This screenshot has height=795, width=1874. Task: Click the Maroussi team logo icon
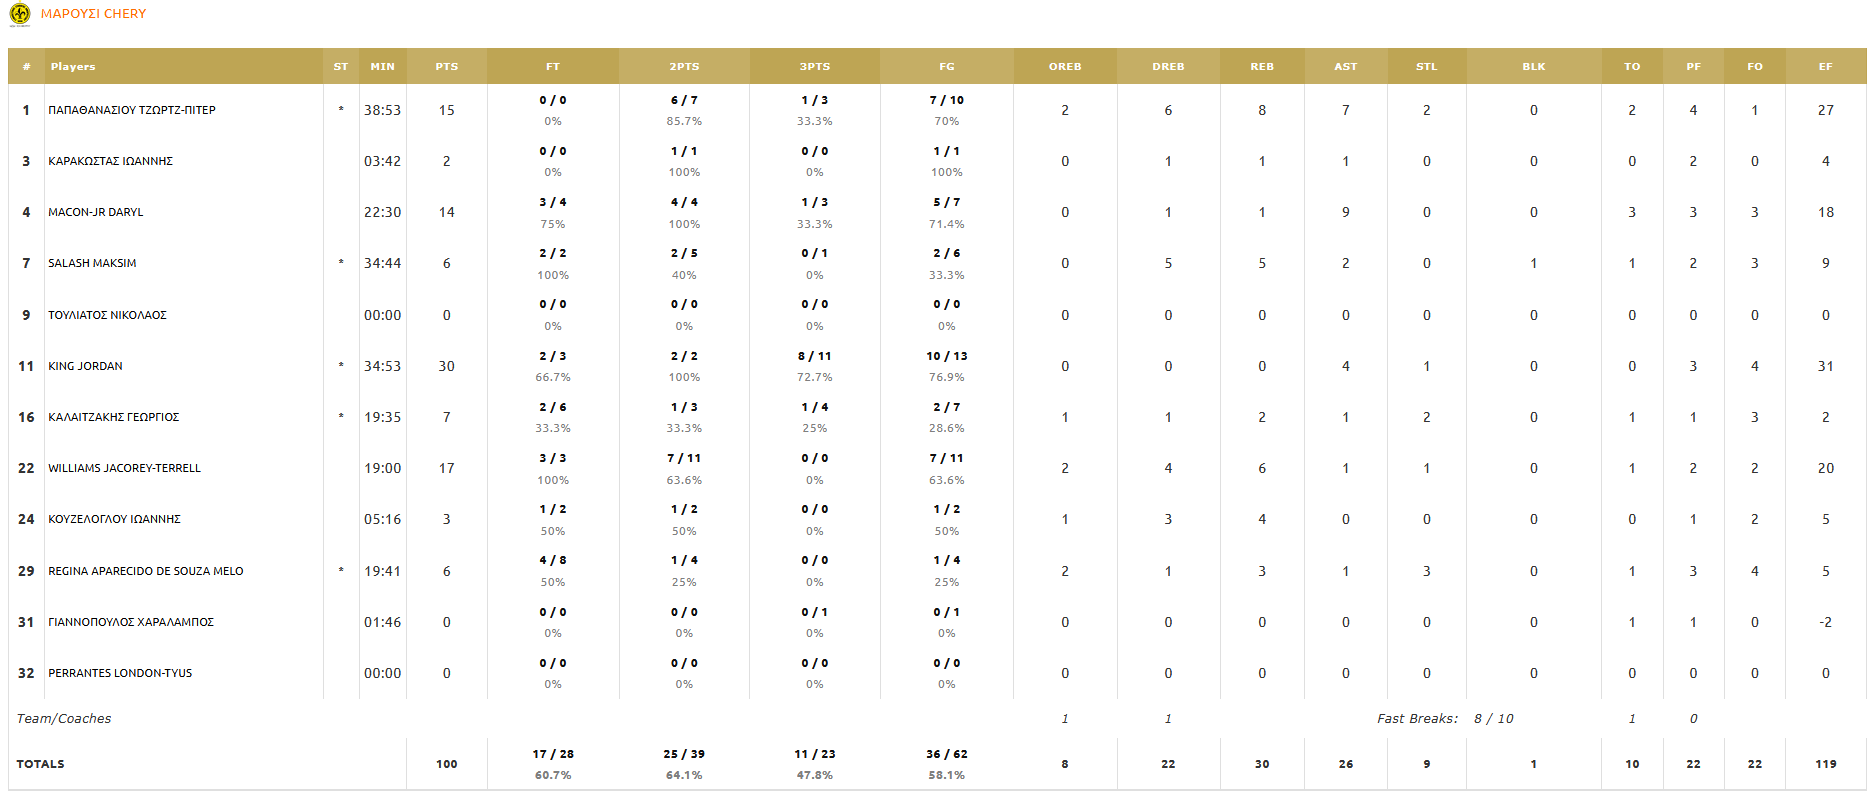(x=20, y=14)
